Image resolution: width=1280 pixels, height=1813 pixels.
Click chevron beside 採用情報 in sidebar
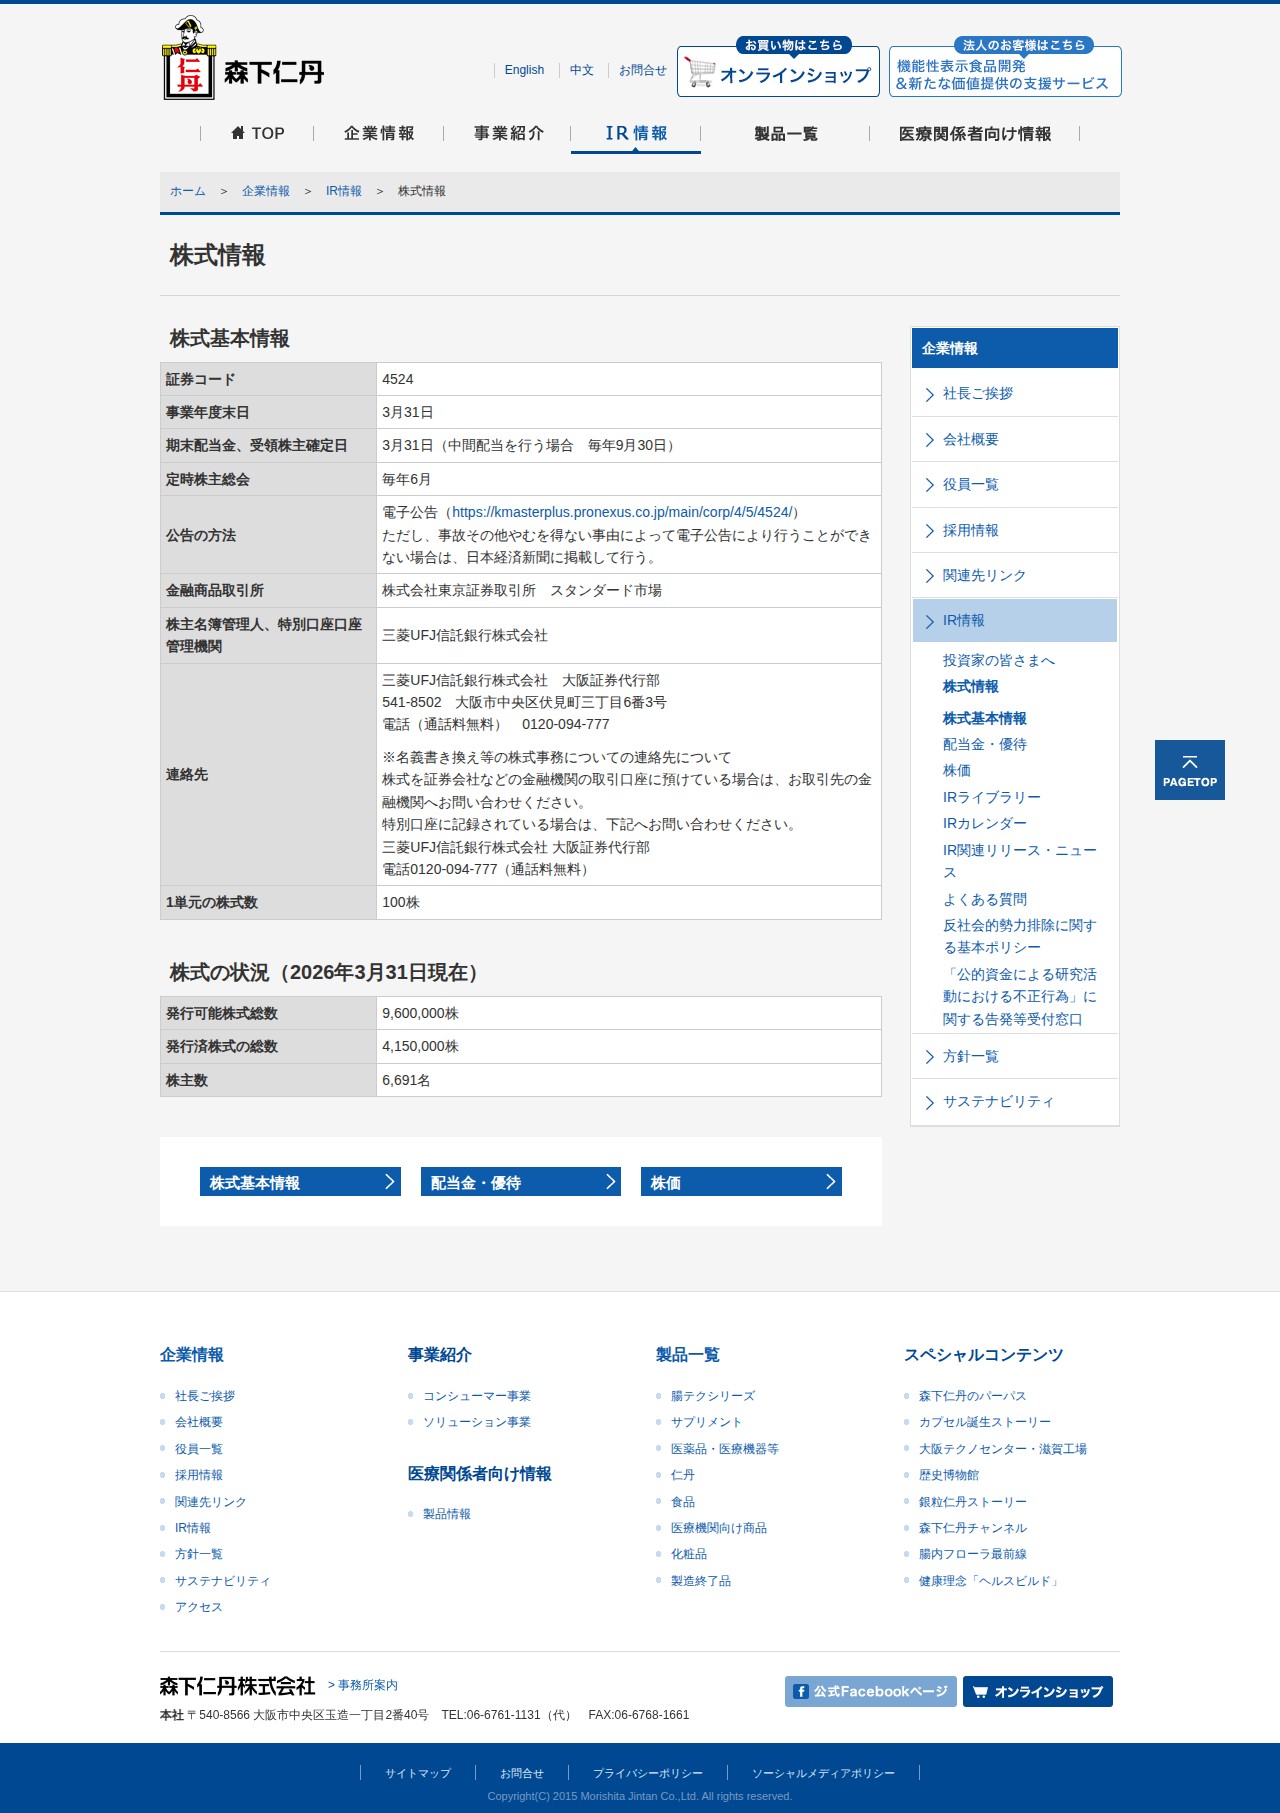click(x=930, y=531)
